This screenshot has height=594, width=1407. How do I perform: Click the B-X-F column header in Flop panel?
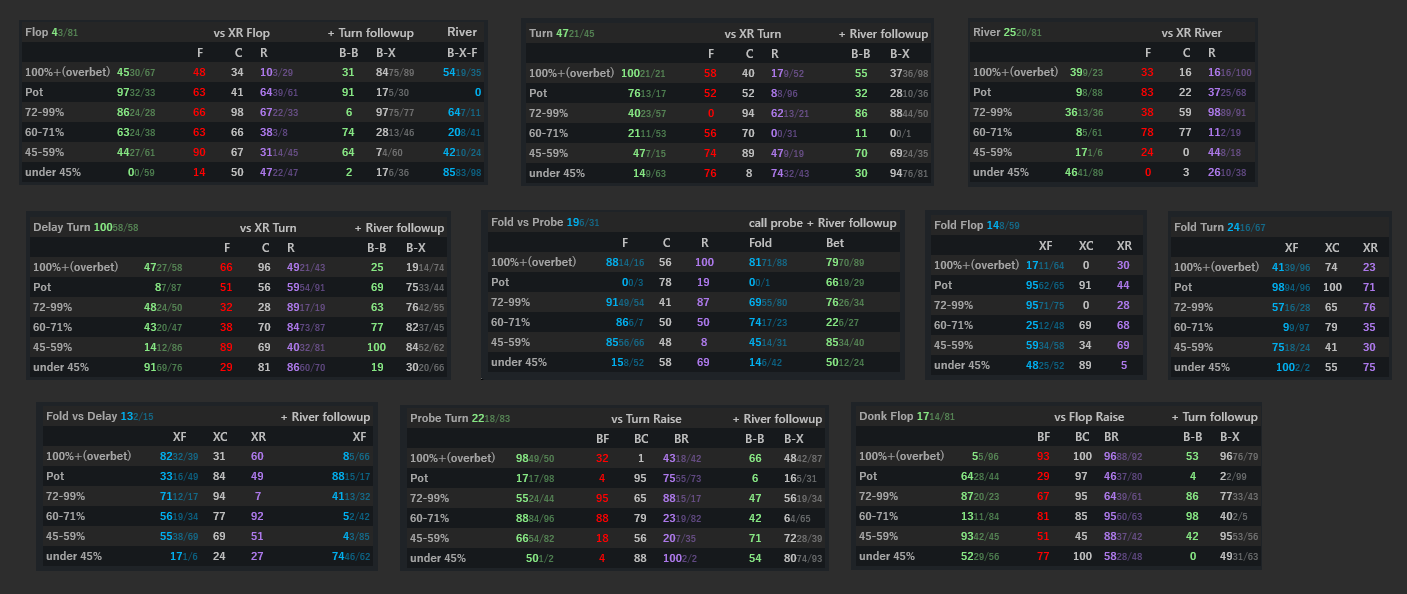click(x=462, y=53)
